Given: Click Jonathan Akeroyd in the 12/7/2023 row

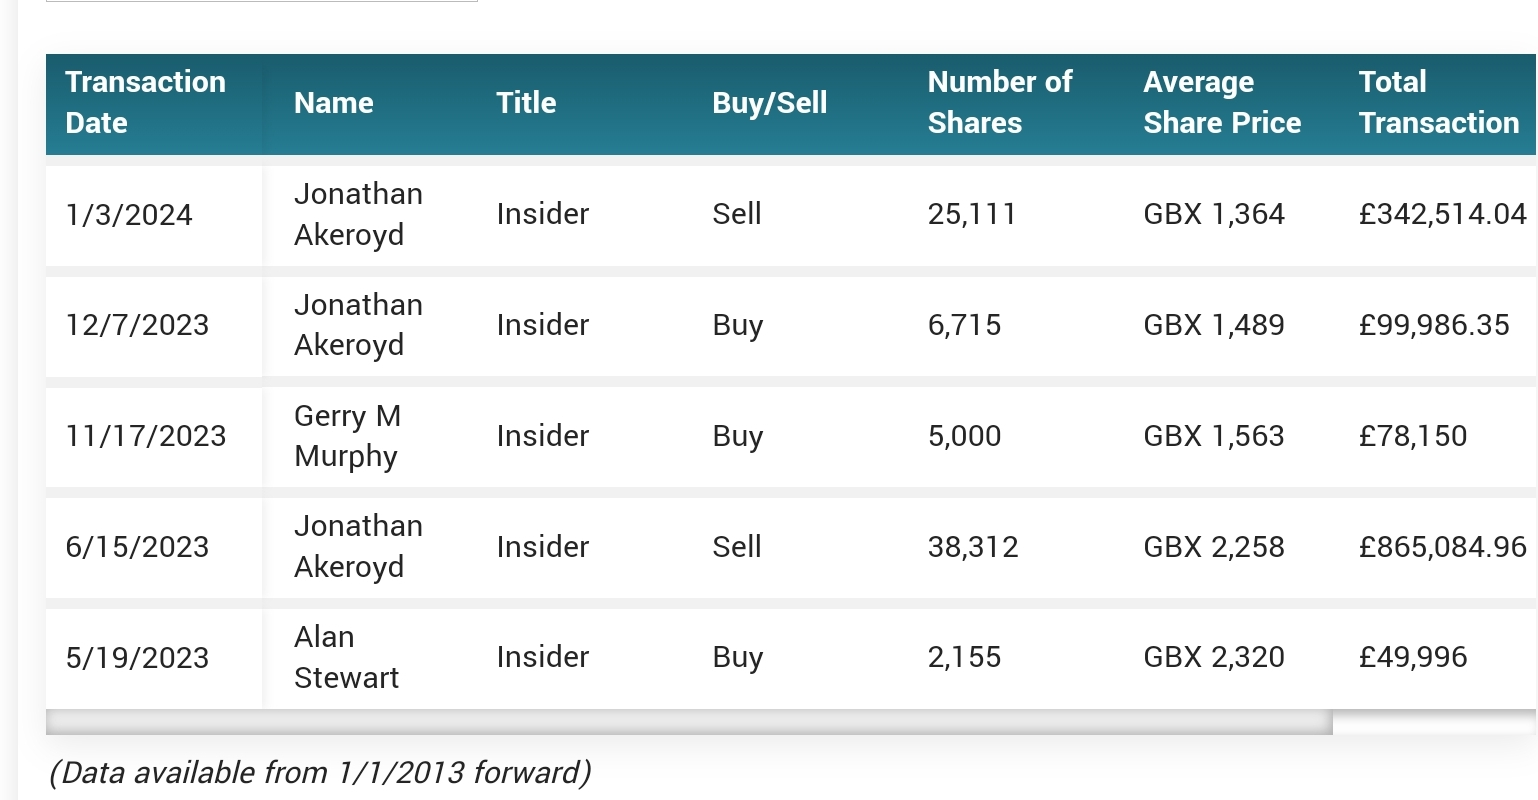Looking at the screenshot, I should pos(358,325).
